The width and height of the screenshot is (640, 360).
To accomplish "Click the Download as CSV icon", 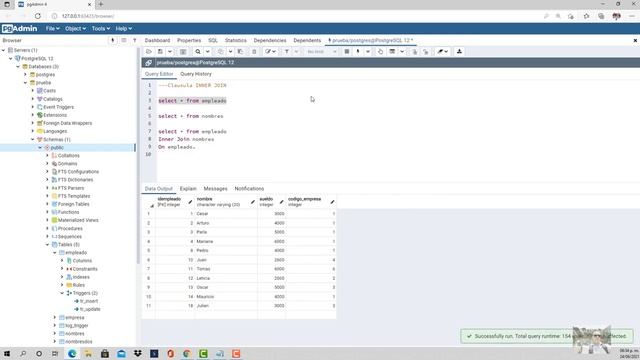I will pos(459,51).
